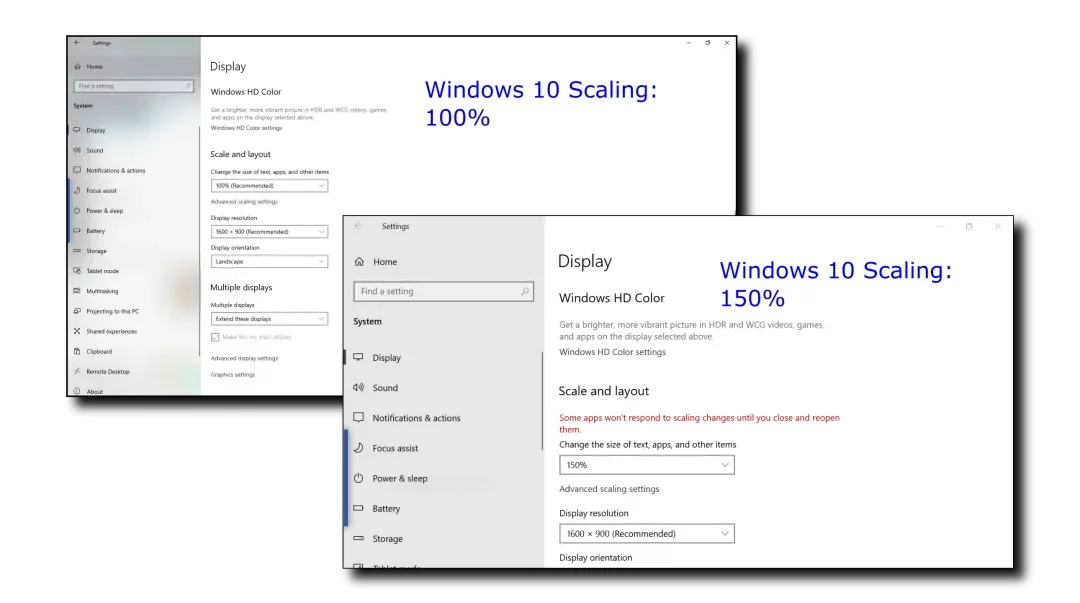Click Shared experiences icon in 100% window

point(77,331)
